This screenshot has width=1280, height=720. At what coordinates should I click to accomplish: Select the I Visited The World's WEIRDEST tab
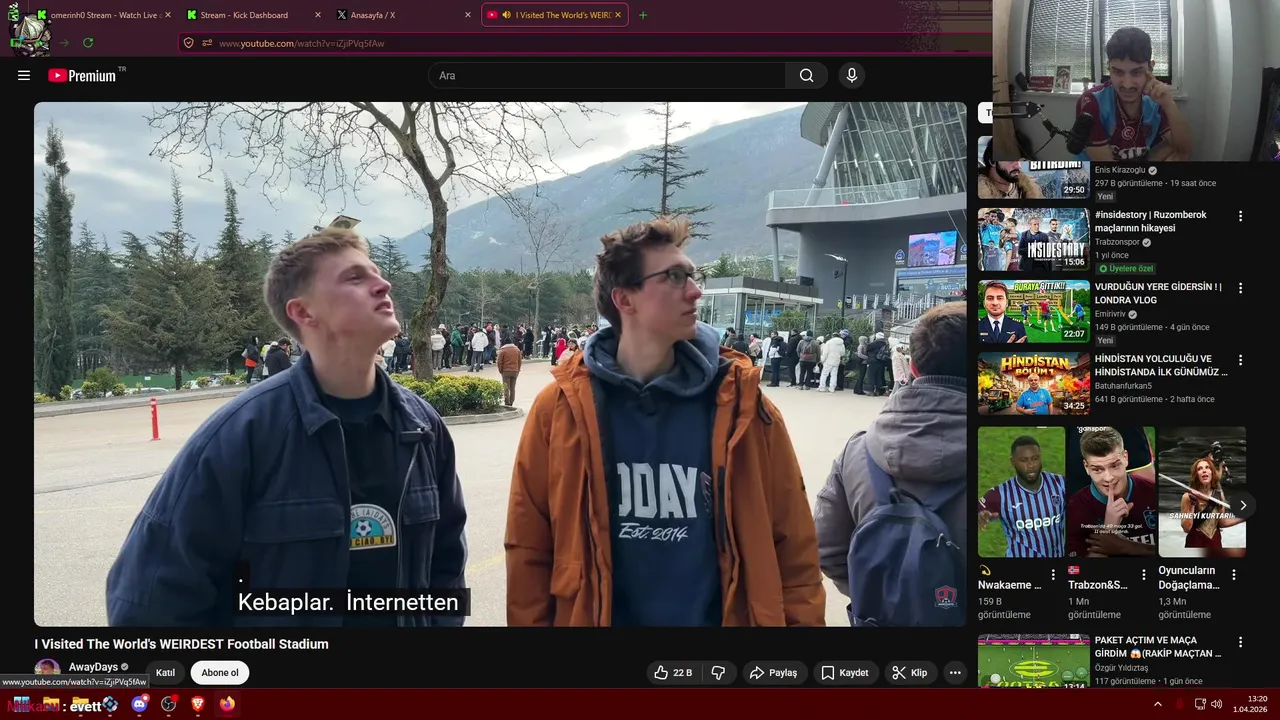tap(555, 15)
